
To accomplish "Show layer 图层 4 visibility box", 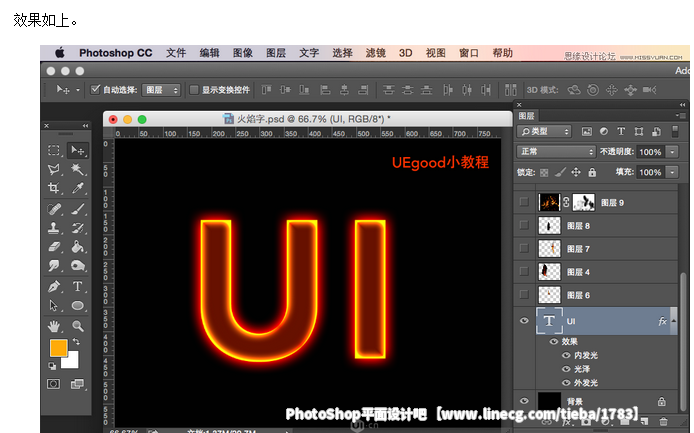I will pyautogui.click(x=524, y=271).
